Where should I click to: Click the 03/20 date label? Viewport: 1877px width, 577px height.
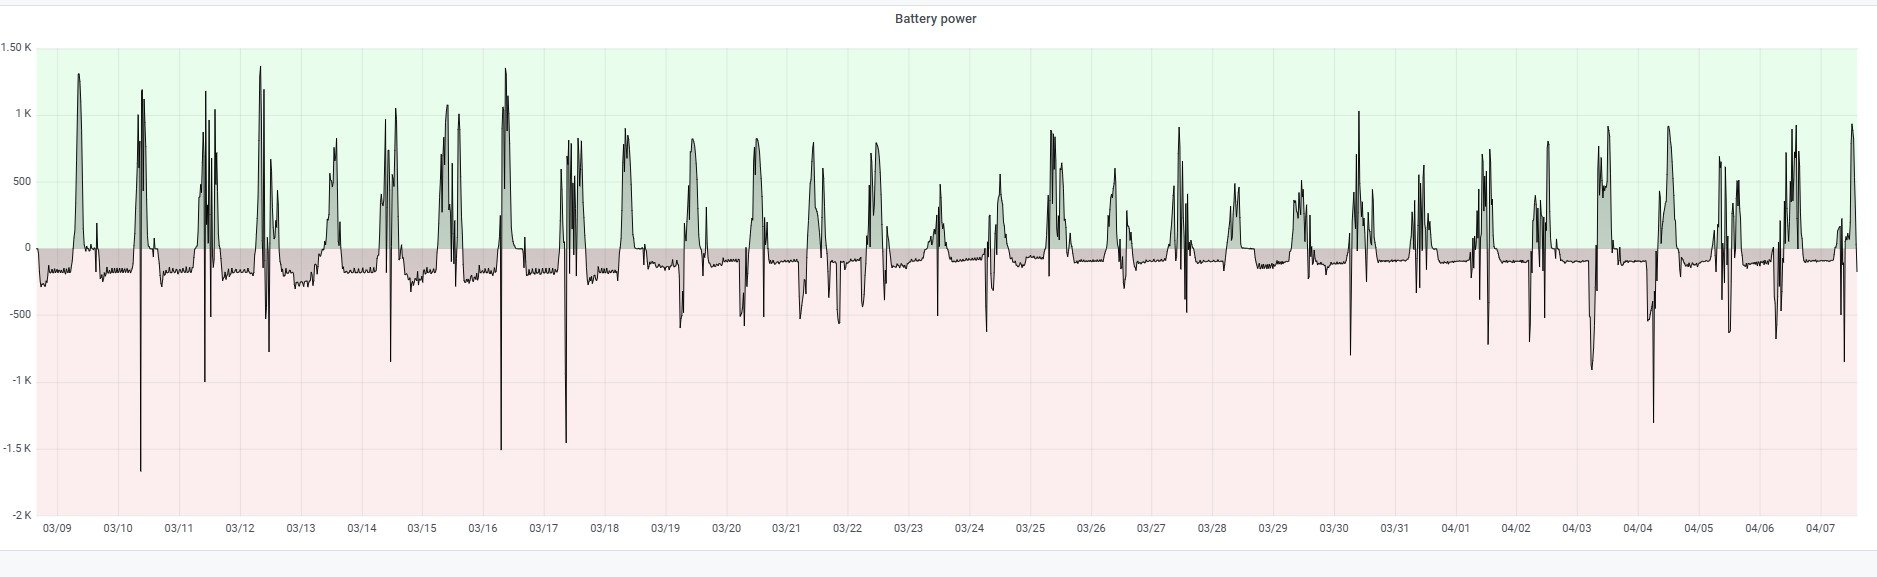(x=727, y=528)
